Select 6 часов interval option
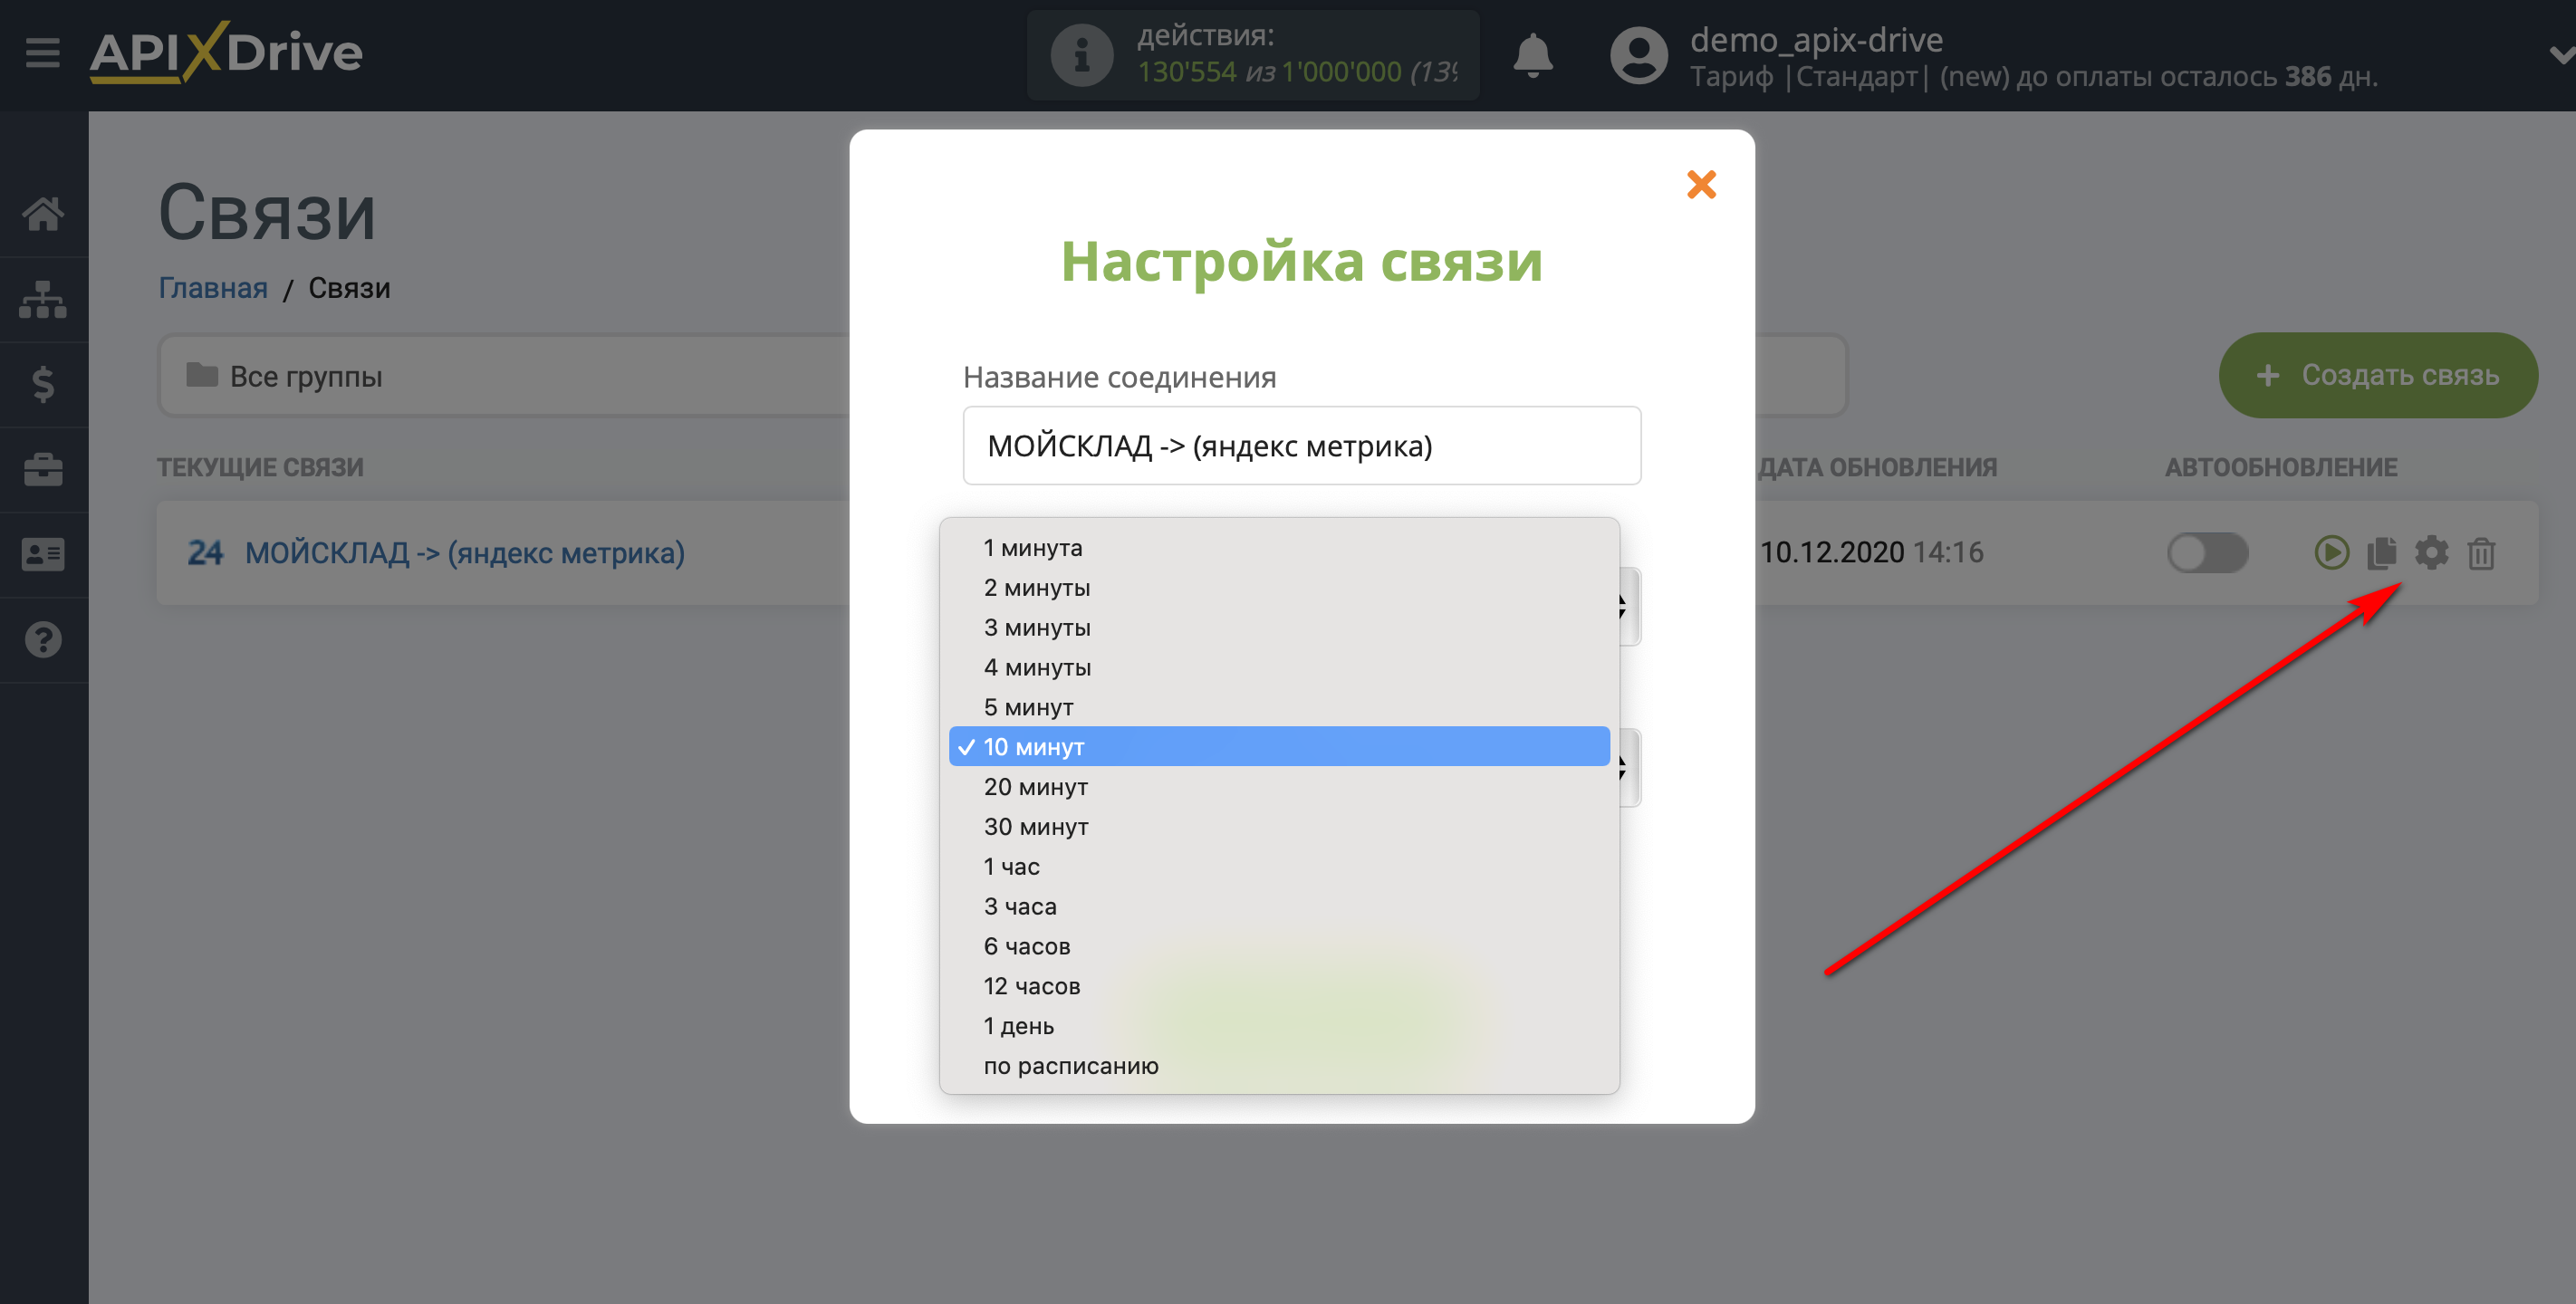 click(x=1279, y=947)
